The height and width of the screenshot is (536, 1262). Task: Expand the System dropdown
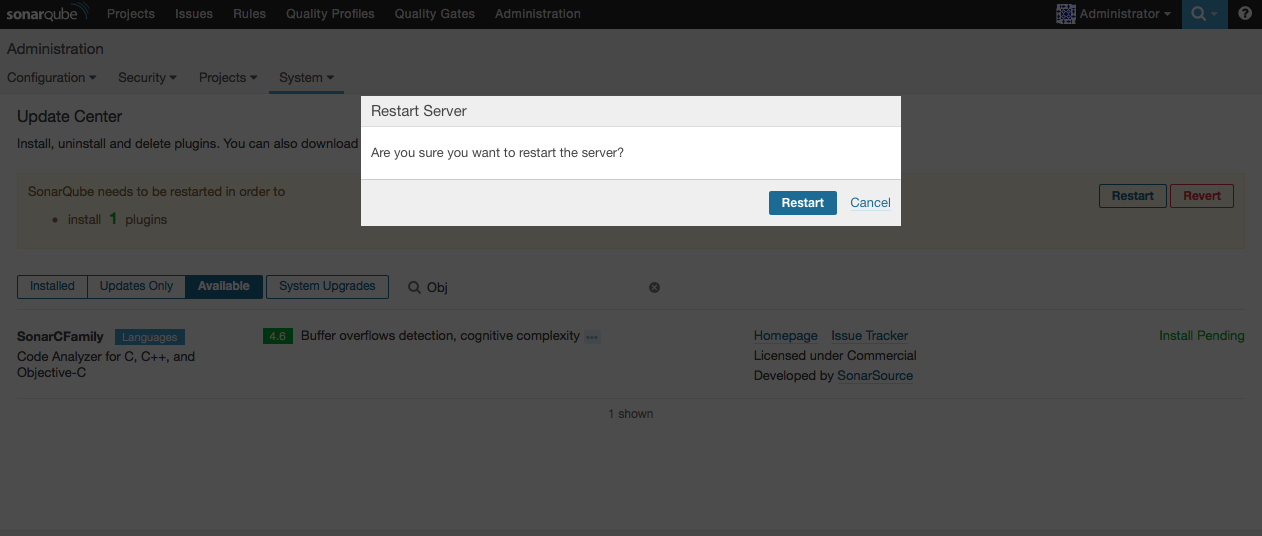pos(306,77)
